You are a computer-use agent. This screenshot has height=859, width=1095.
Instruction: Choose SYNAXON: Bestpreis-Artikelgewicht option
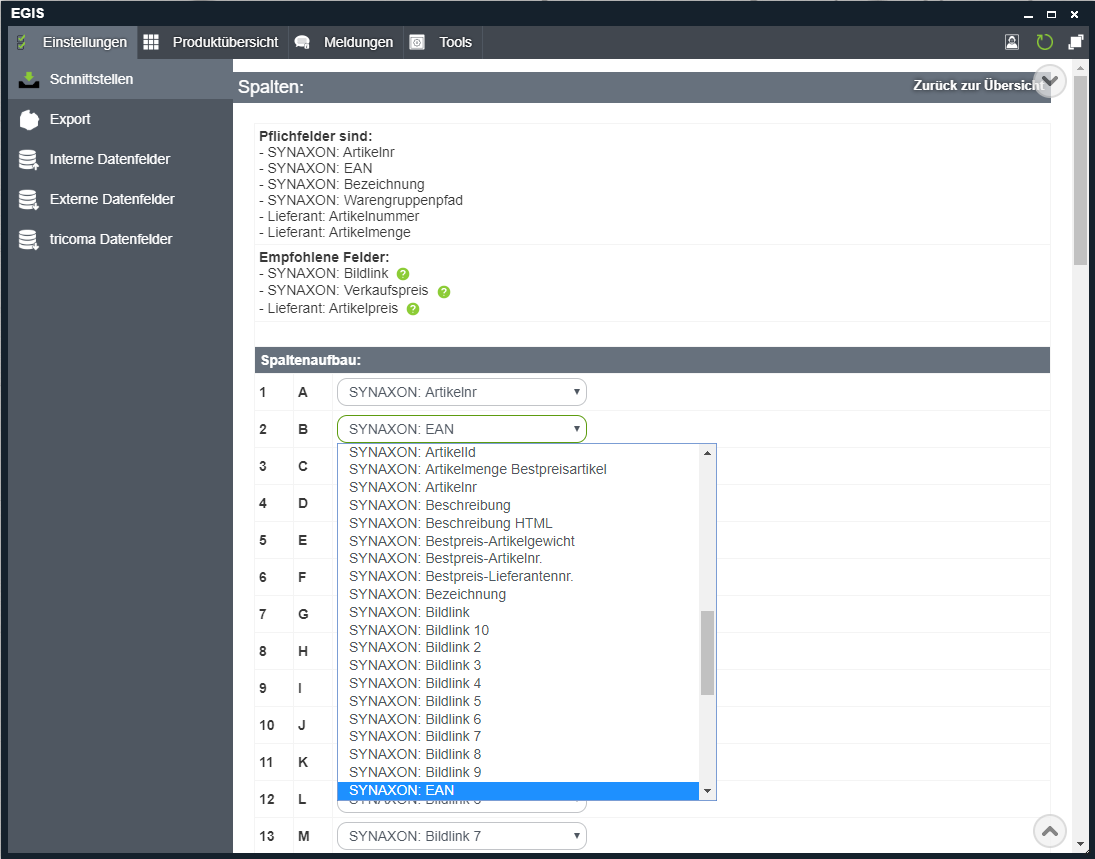[x=518, y=541]
